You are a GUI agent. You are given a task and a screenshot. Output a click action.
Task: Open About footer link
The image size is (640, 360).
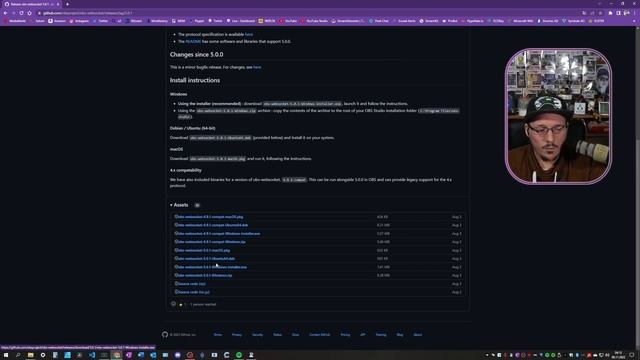point(418,335)
